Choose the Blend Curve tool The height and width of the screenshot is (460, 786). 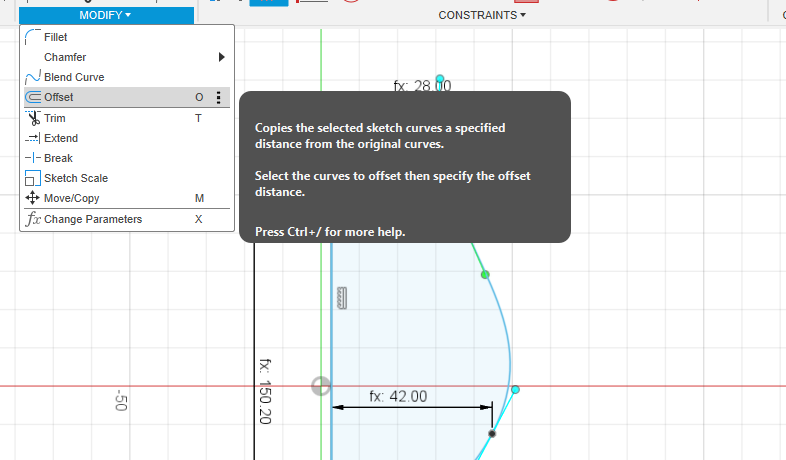(73, 77)
